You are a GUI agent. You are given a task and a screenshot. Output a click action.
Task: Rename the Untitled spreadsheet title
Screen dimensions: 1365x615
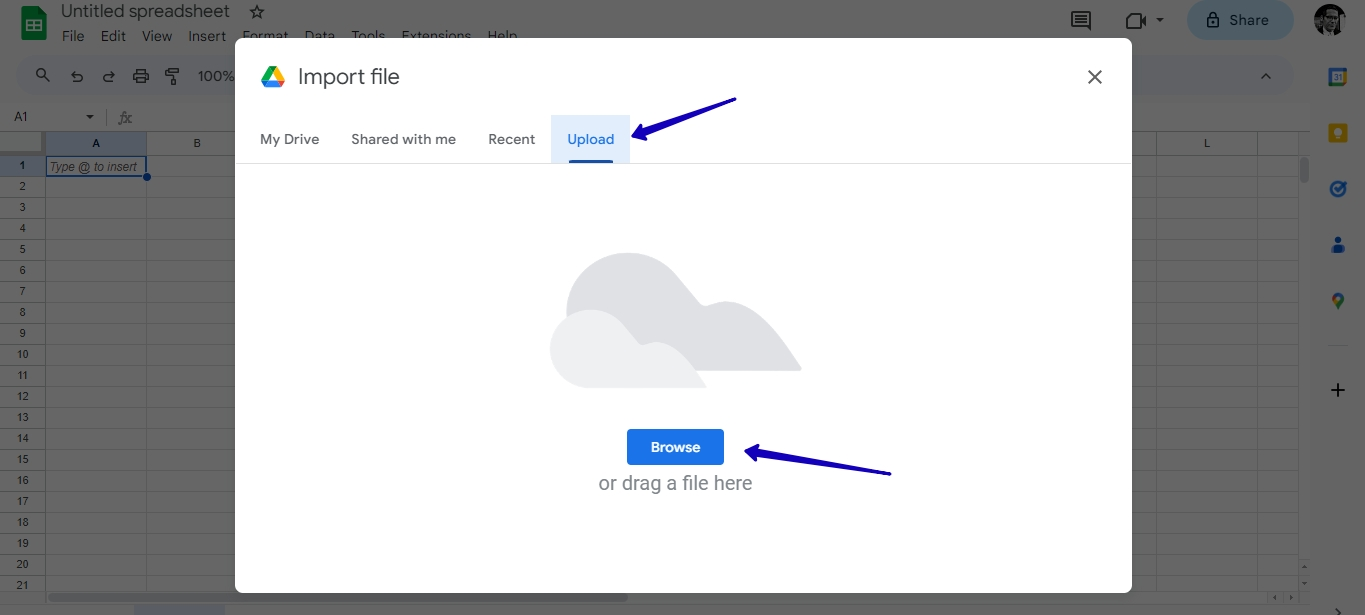coord(145,12)
